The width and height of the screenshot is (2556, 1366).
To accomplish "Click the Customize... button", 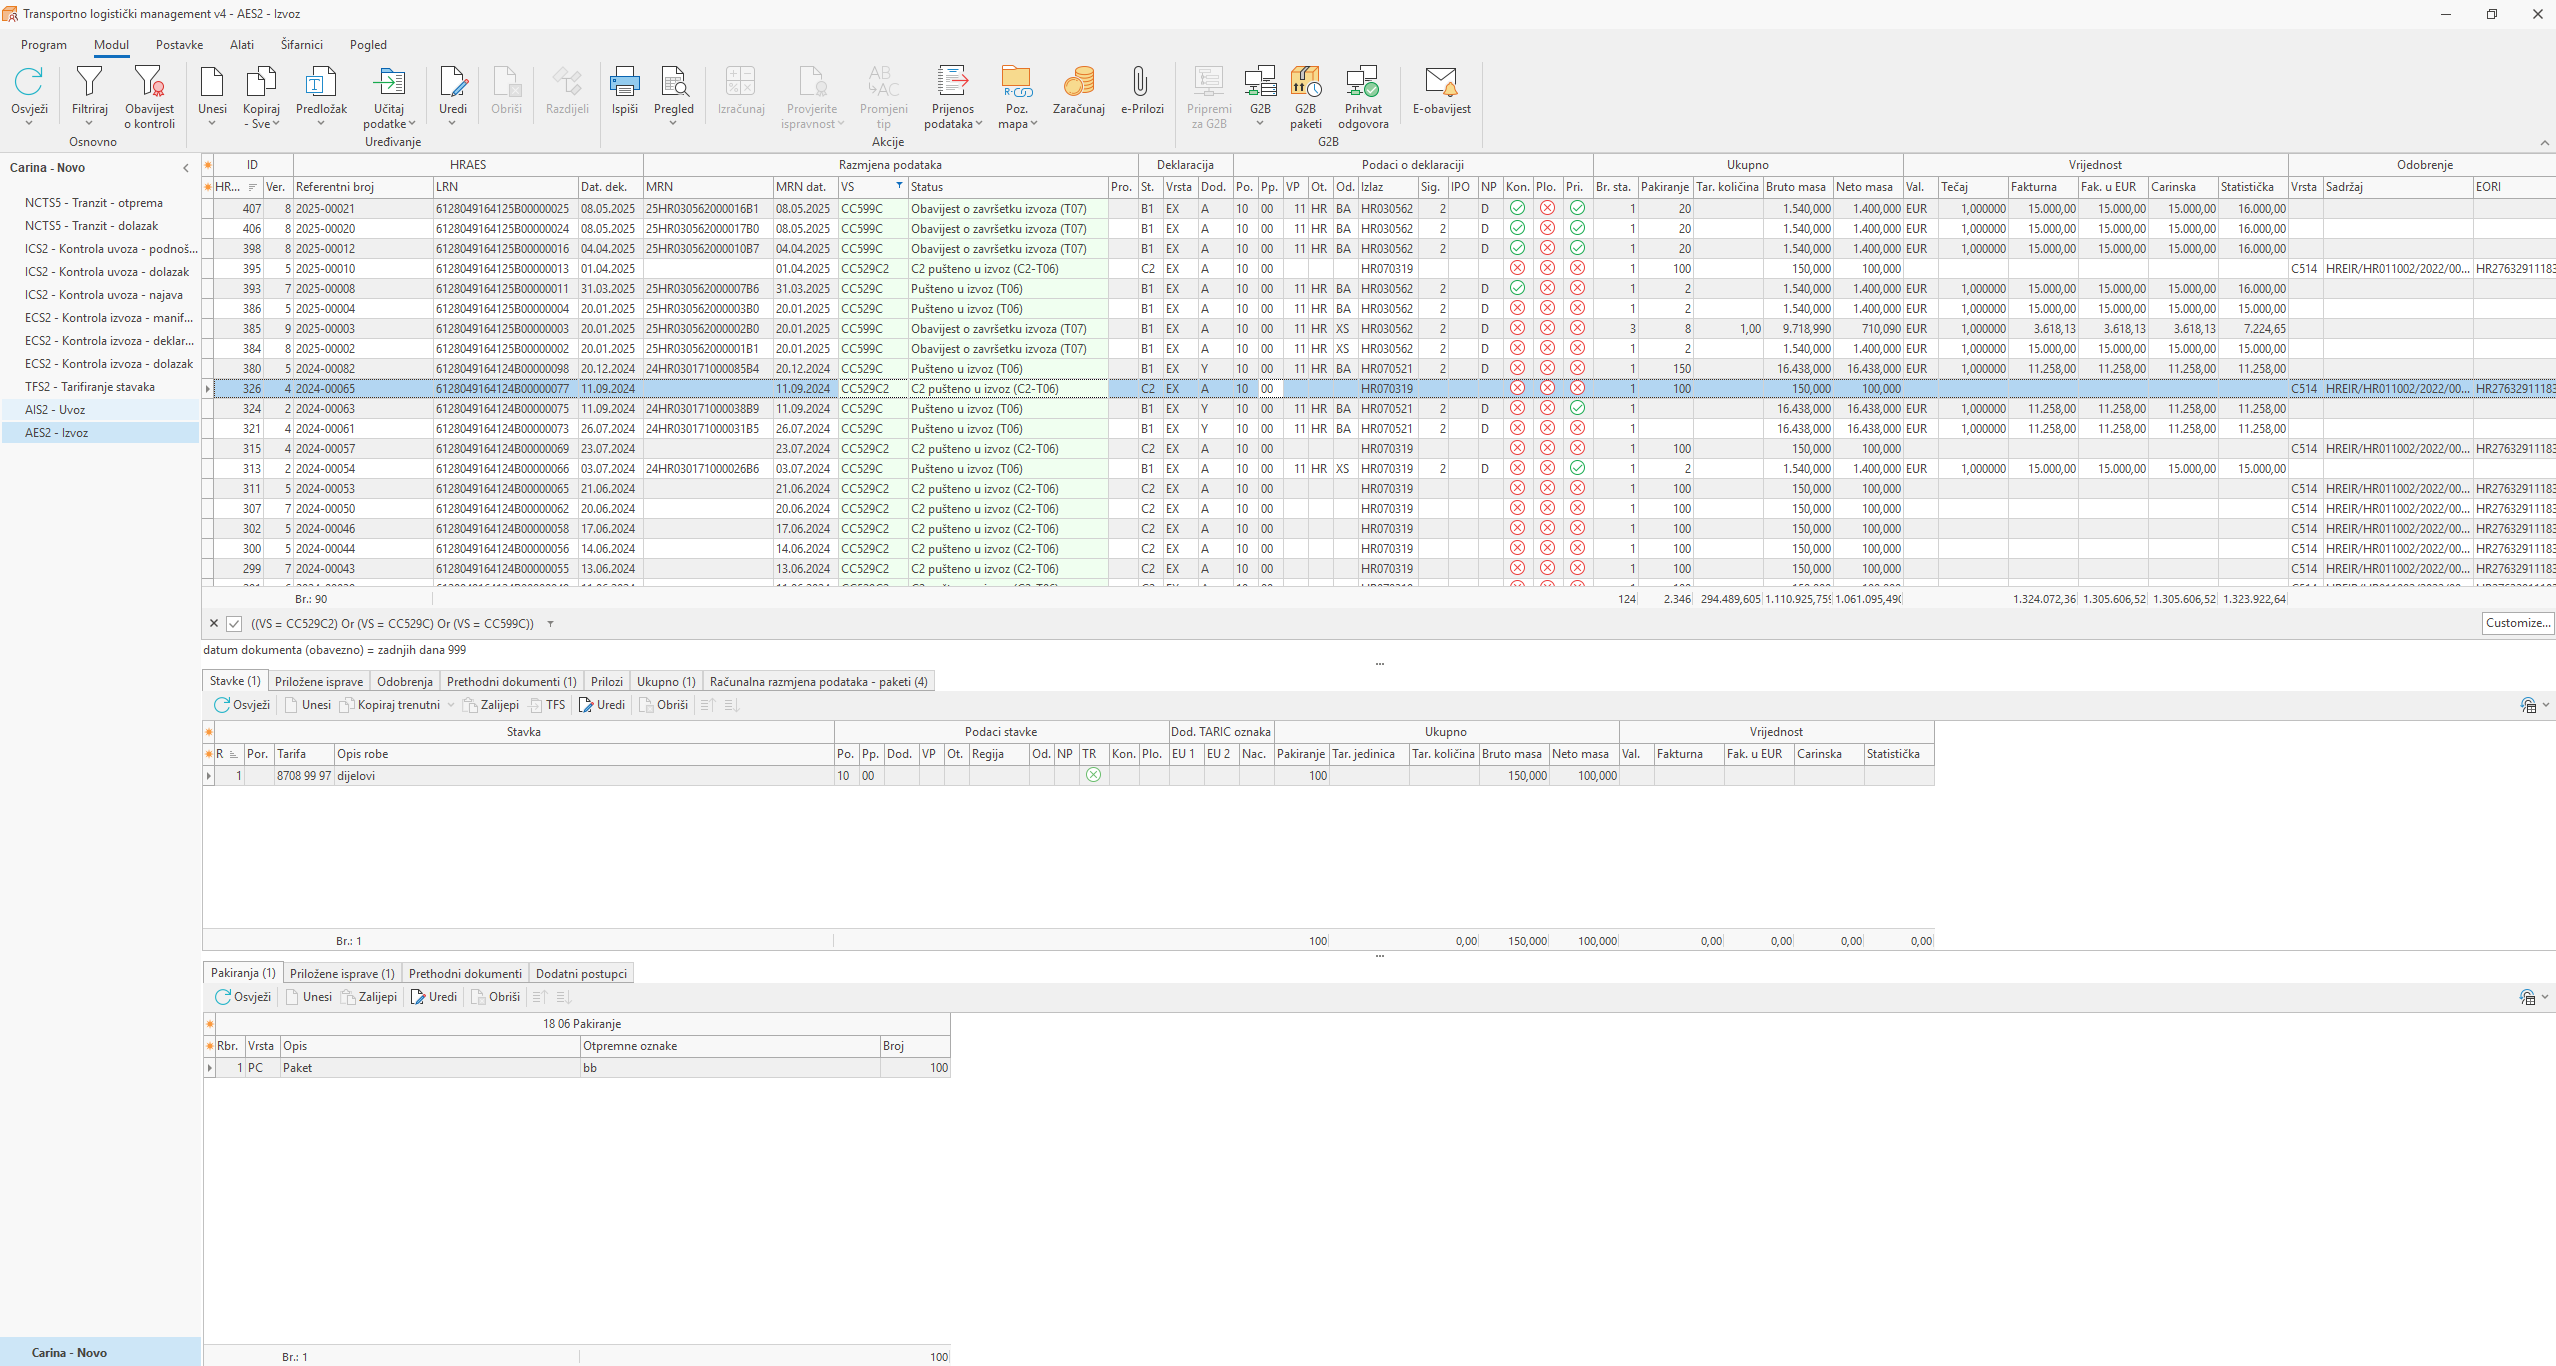I will (2517, 623).
